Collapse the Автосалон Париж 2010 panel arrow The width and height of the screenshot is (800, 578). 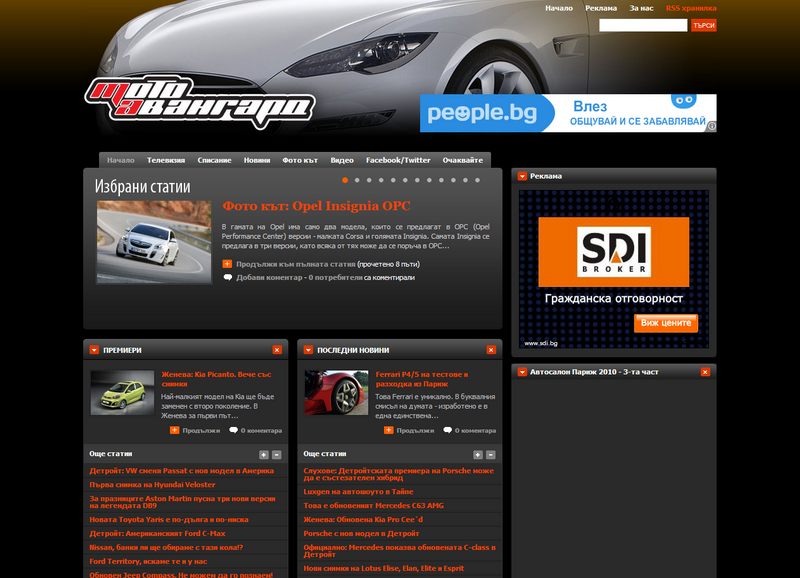tap(522, 372)
